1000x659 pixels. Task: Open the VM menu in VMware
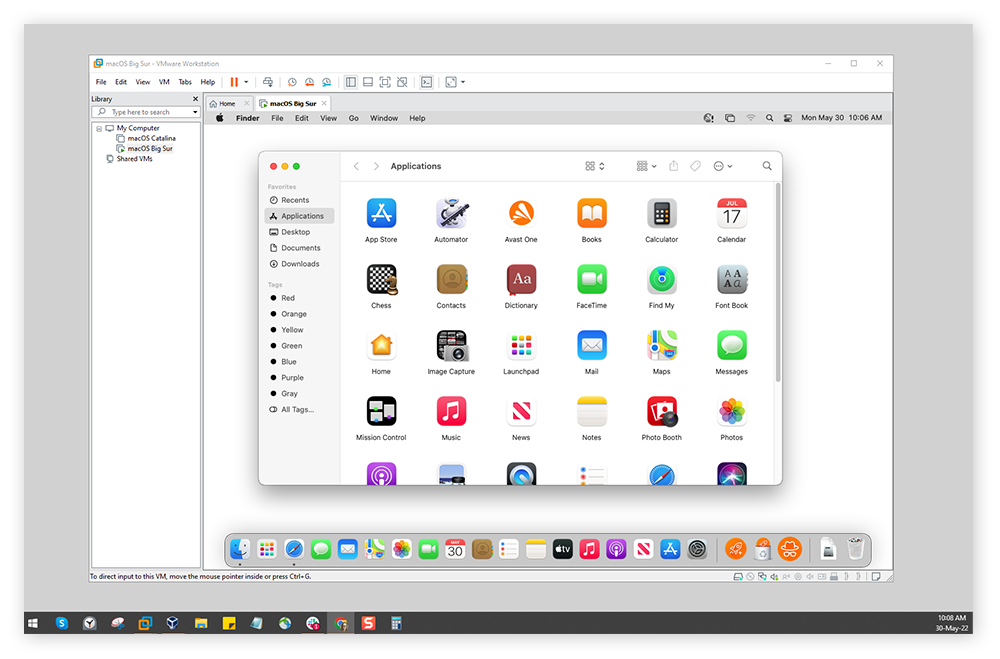click(164, 82)
